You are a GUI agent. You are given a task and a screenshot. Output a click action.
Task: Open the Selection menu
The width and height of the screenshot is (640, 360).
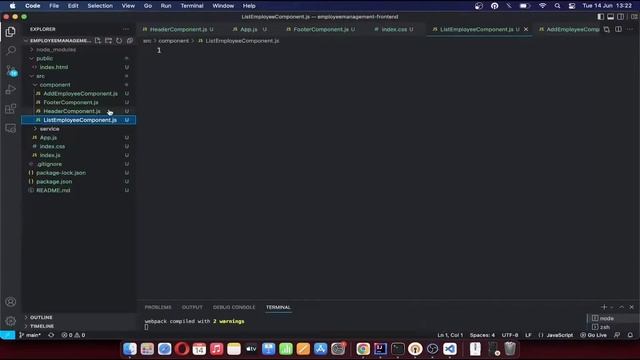click(100, 6)
